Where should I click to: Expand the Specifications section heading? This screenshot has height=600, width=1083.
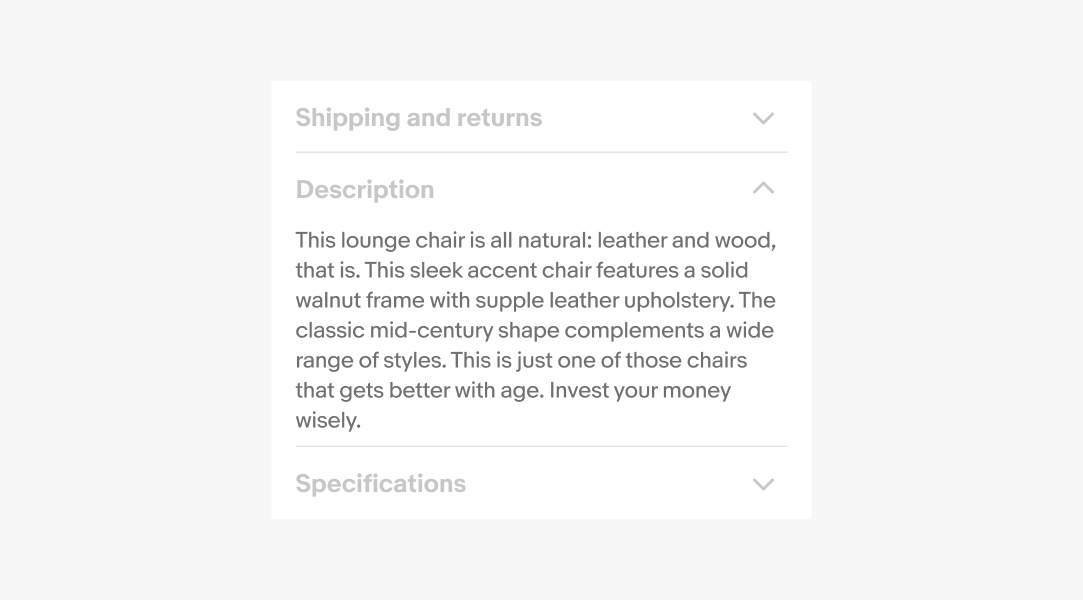381,484
